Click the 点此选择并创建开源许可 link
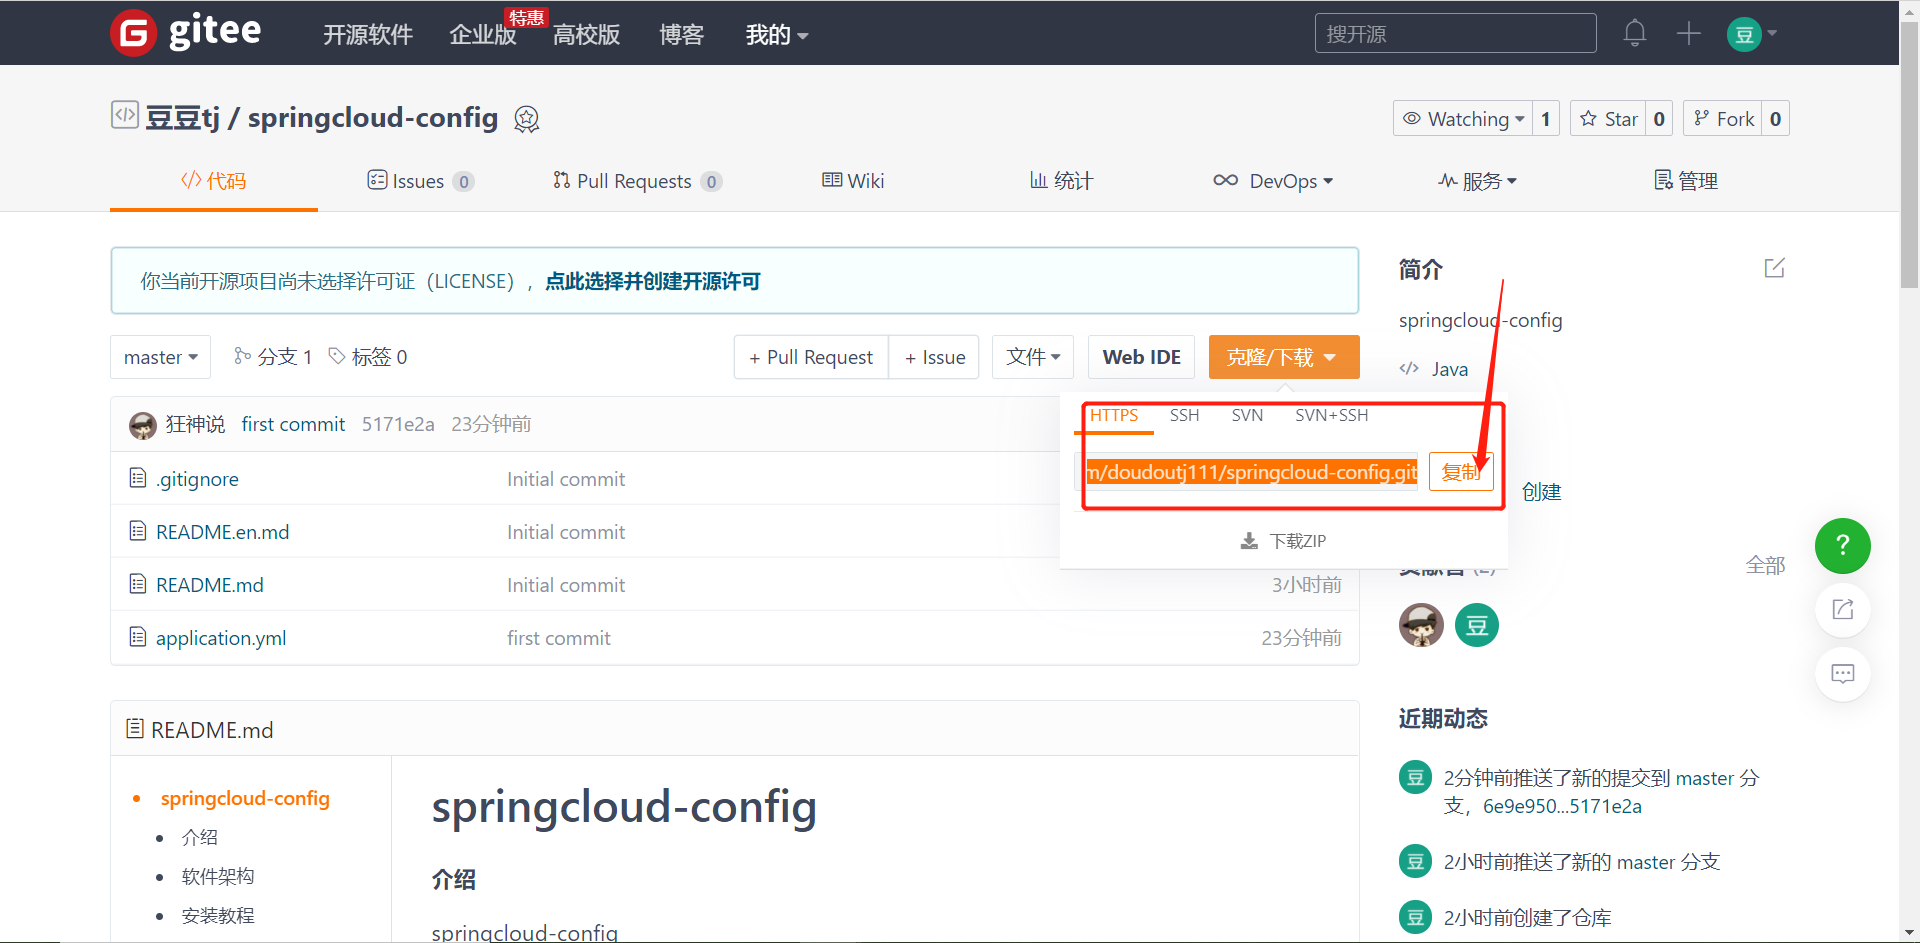This screenshot has height=943, width=1920. point(653,281)
